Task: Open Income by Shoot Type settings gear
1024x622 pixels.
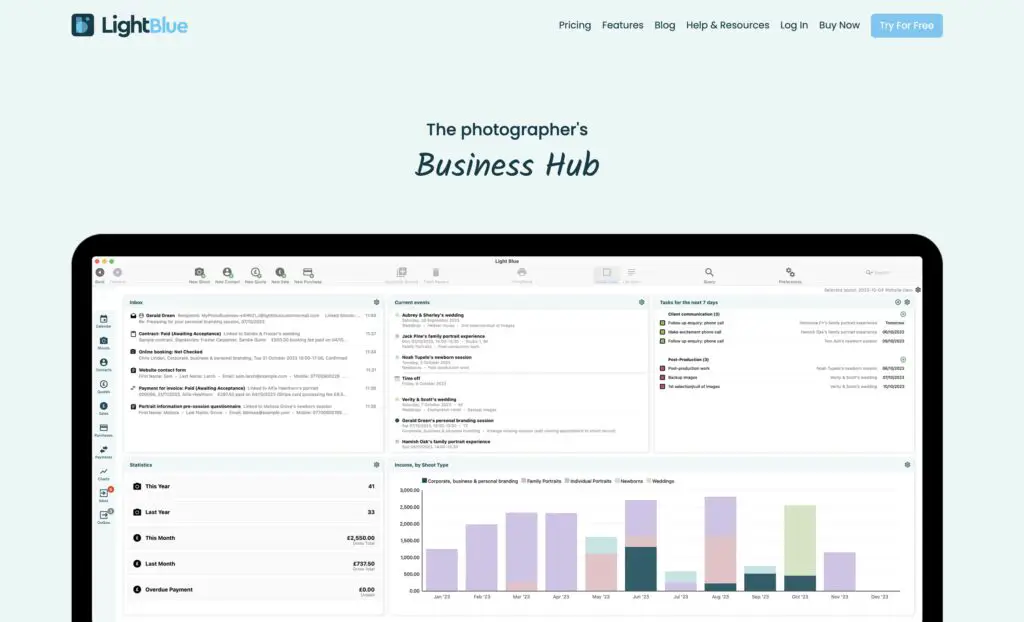Action: [x=907, y=465]
